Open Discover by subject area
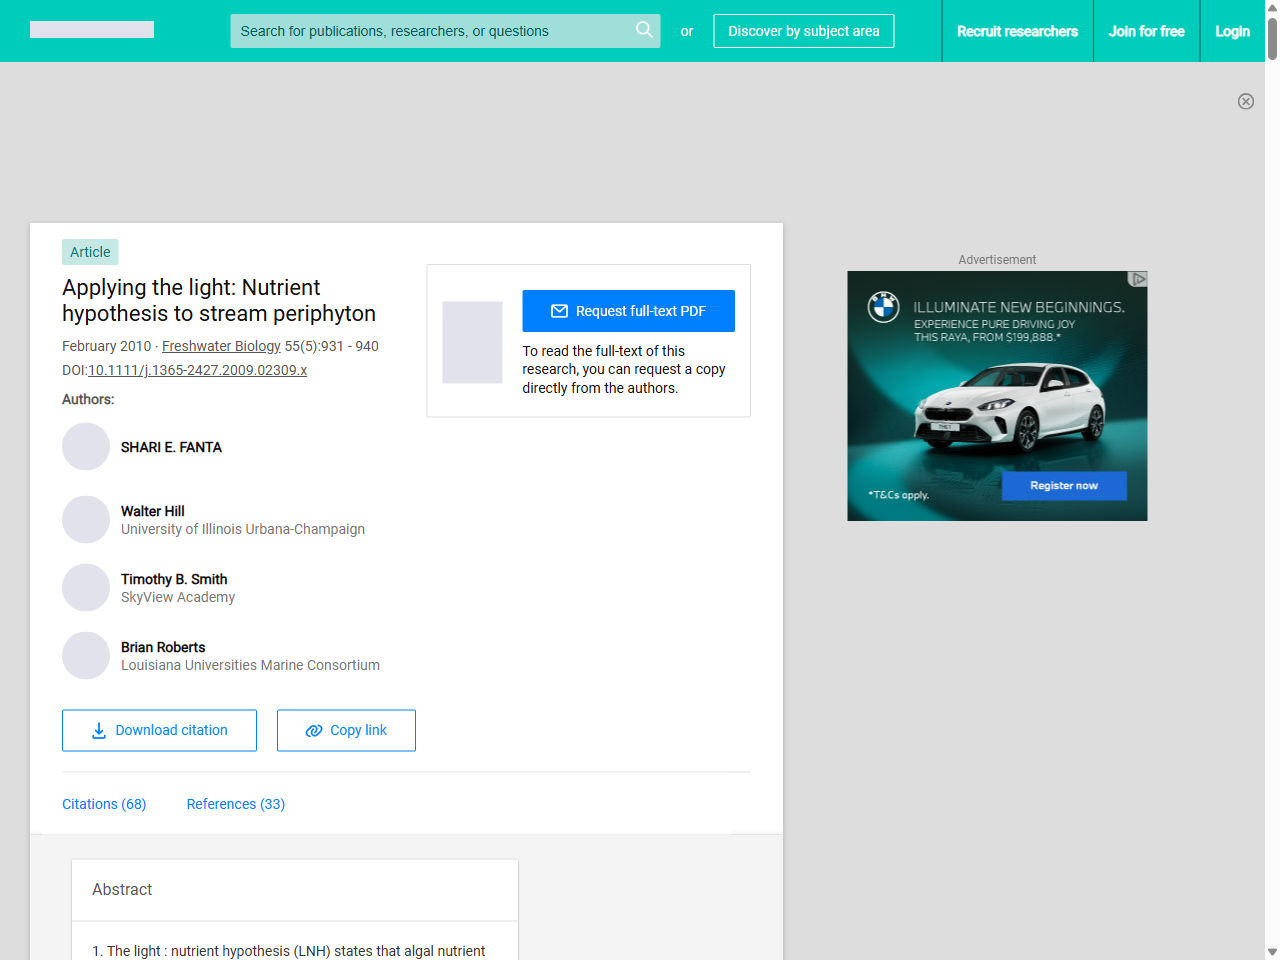 tap(803, 31)
